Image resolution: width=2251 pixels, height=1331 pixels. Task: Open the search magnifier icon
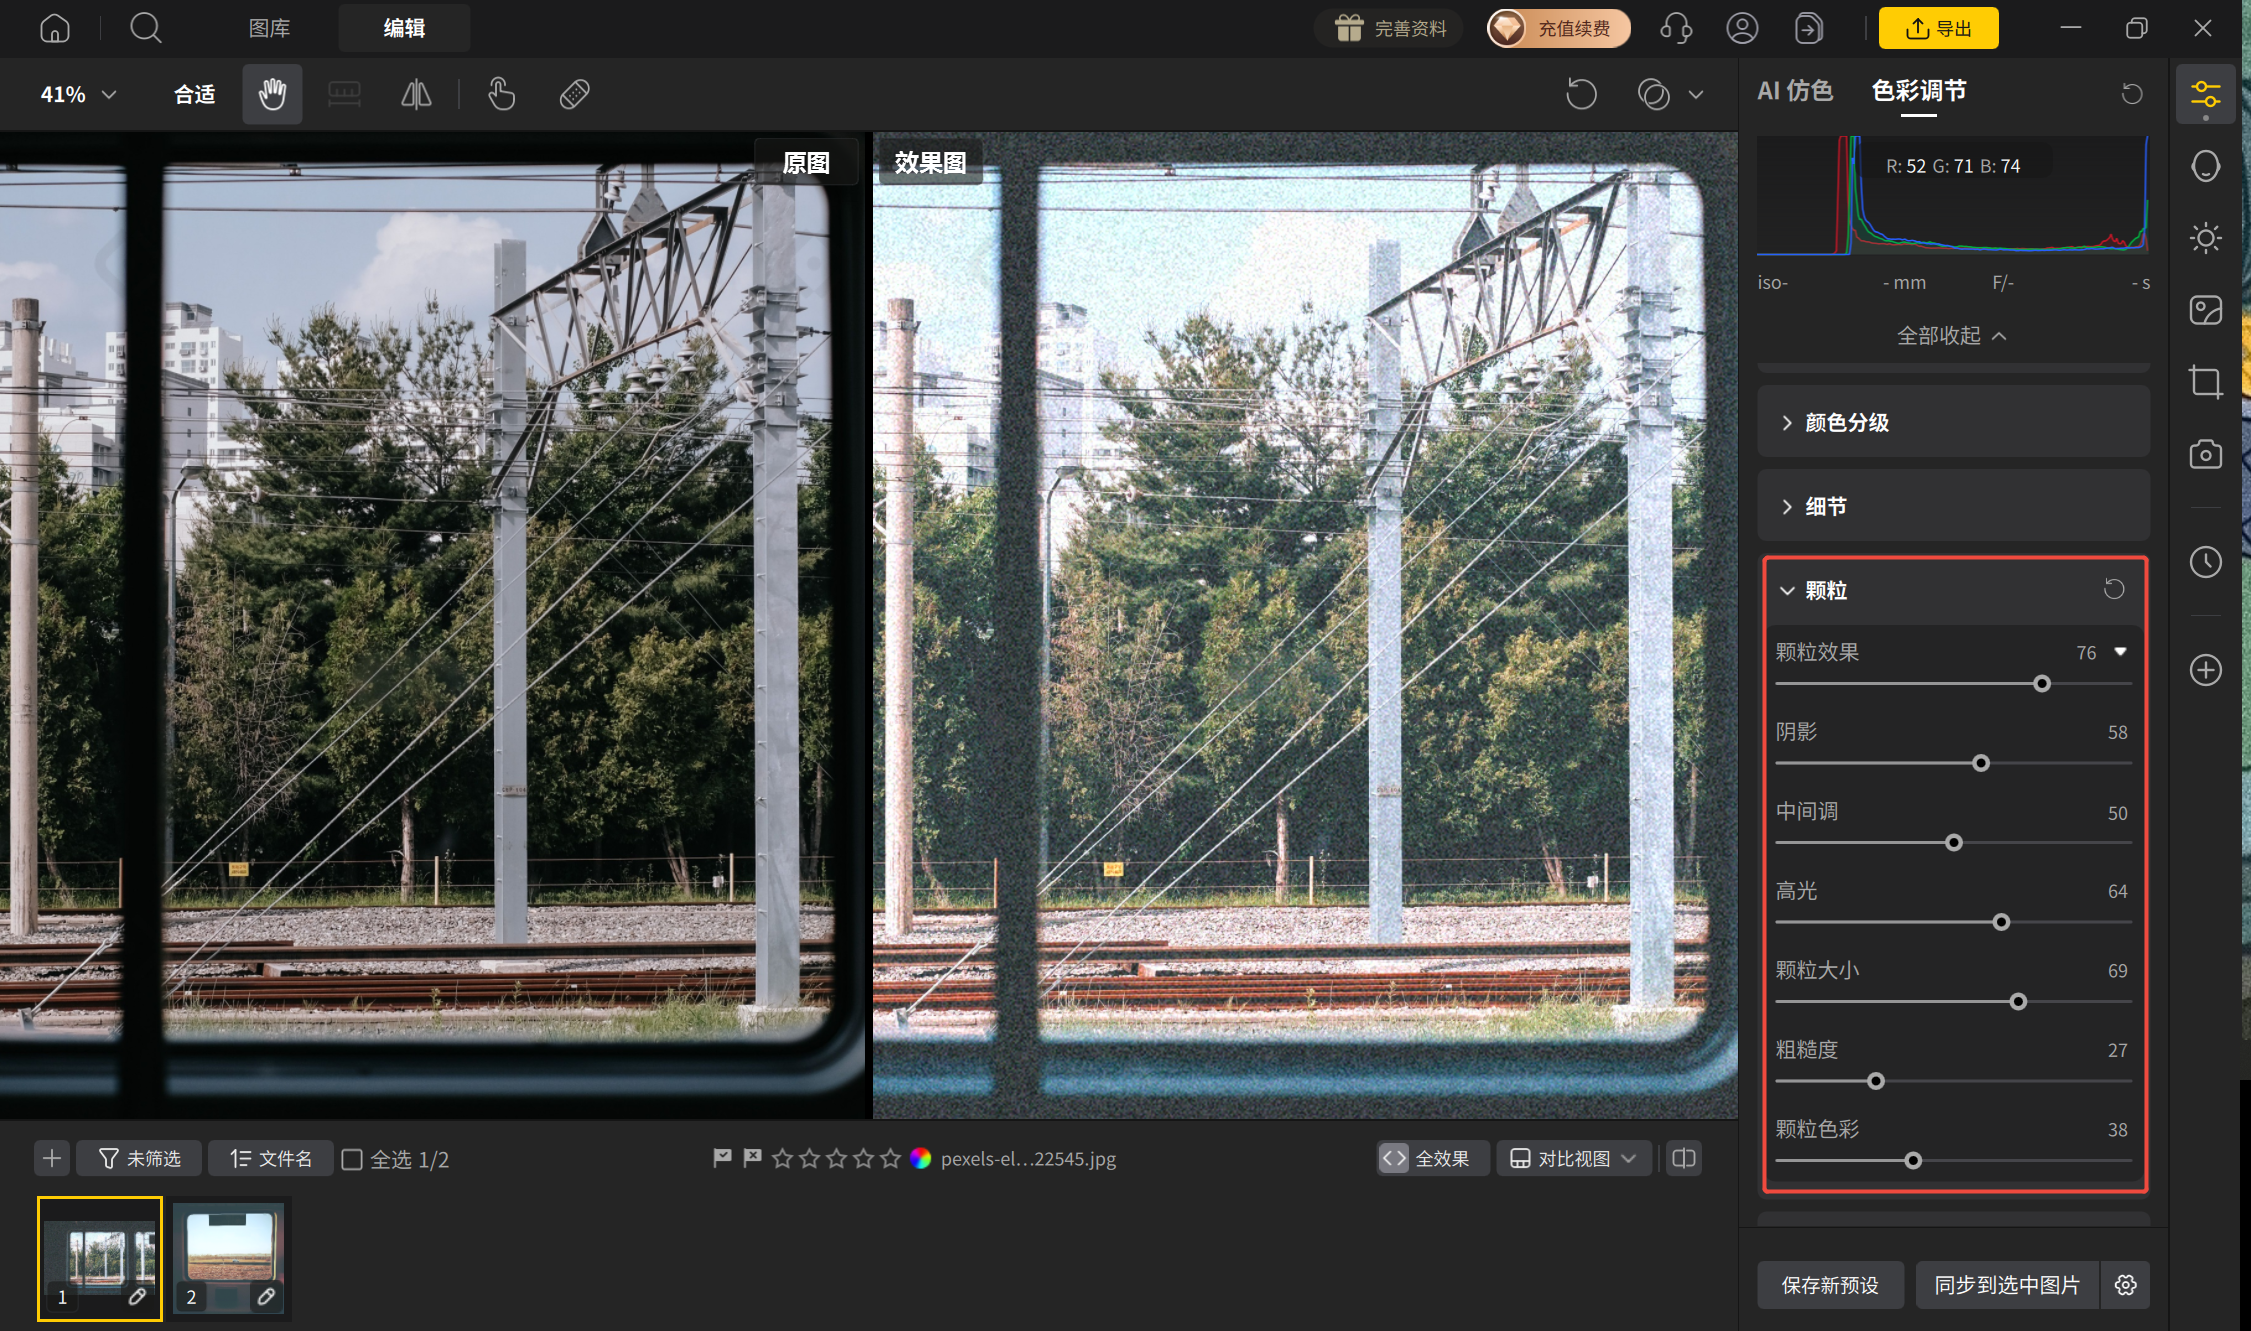(146, 28)
